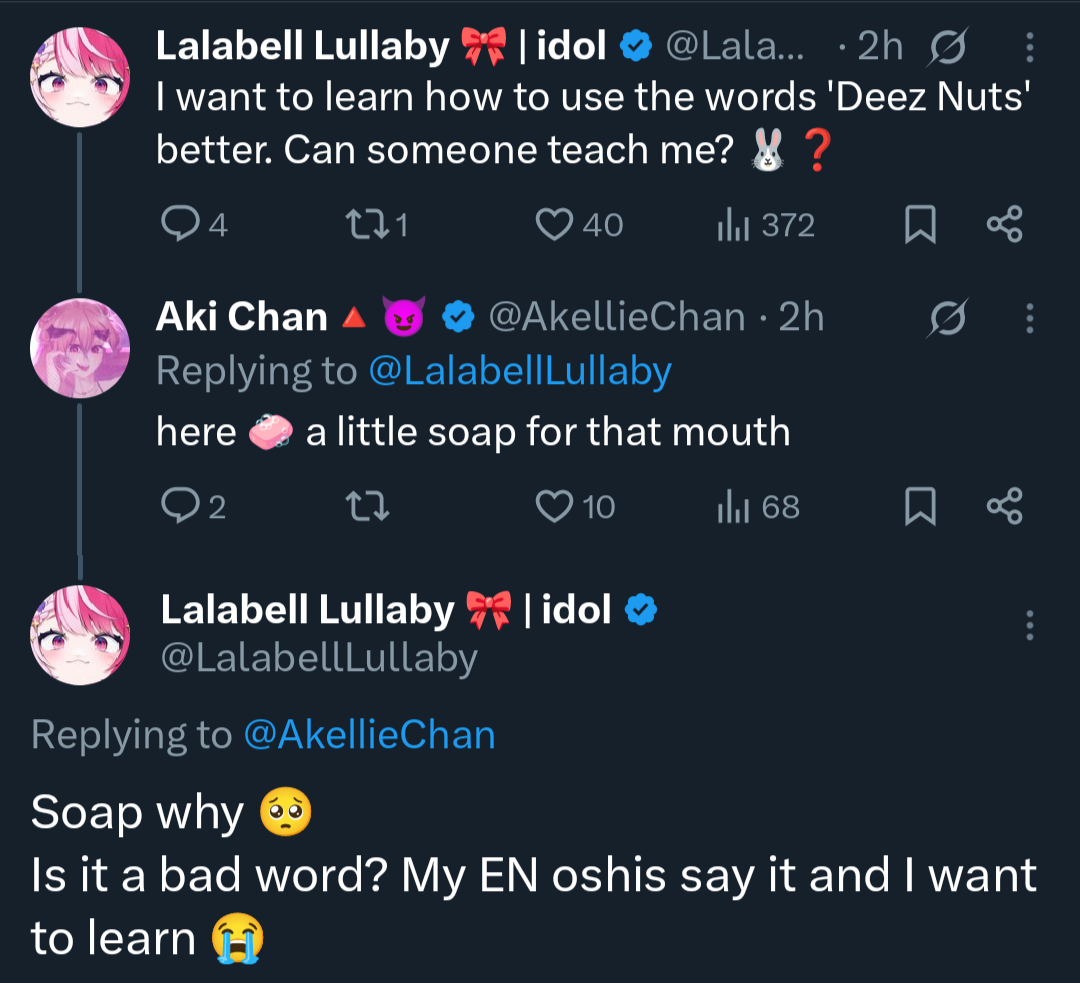Screen dimensions: 1080x983
Task: Like Lalabell's tweet with 40 likes
Action: point(553,224)
